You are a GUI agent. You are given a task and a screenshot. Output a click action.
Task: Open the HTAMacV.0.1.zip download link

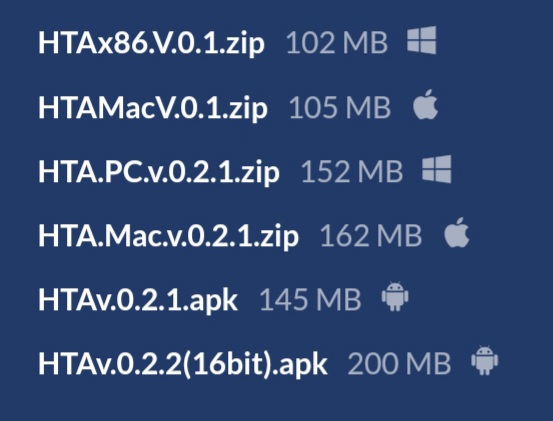(153, 108)
